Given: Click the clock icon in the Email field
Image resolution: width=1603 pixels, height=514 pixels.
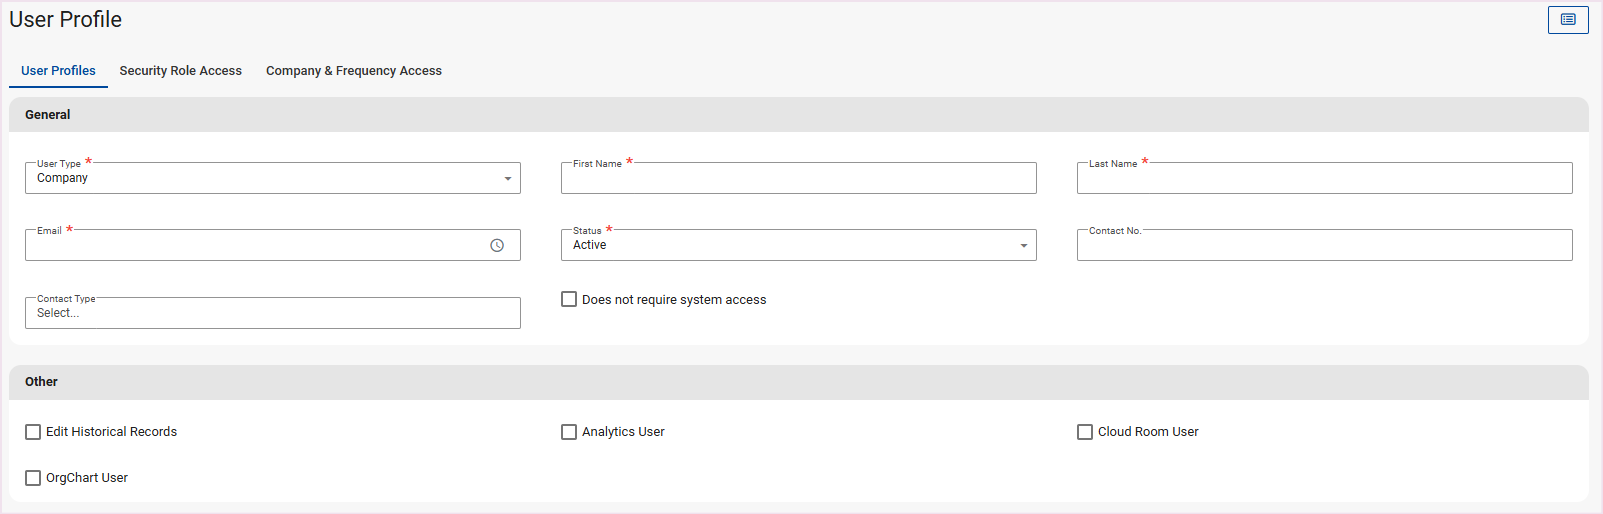Looking at the screenshot, I should coord(497,246).
